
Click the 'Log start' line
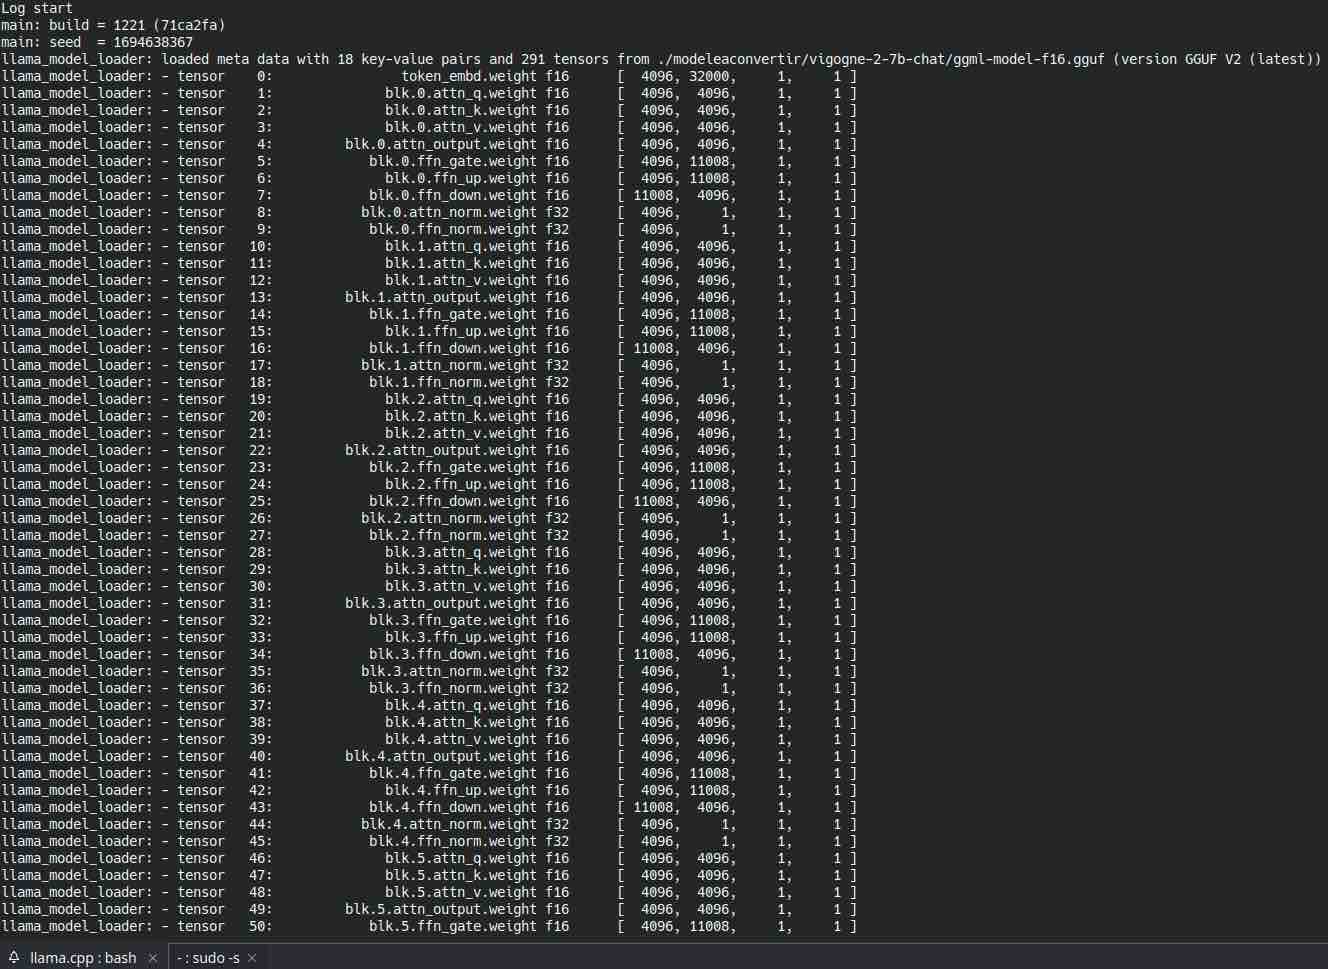click(x=37, y=8)
